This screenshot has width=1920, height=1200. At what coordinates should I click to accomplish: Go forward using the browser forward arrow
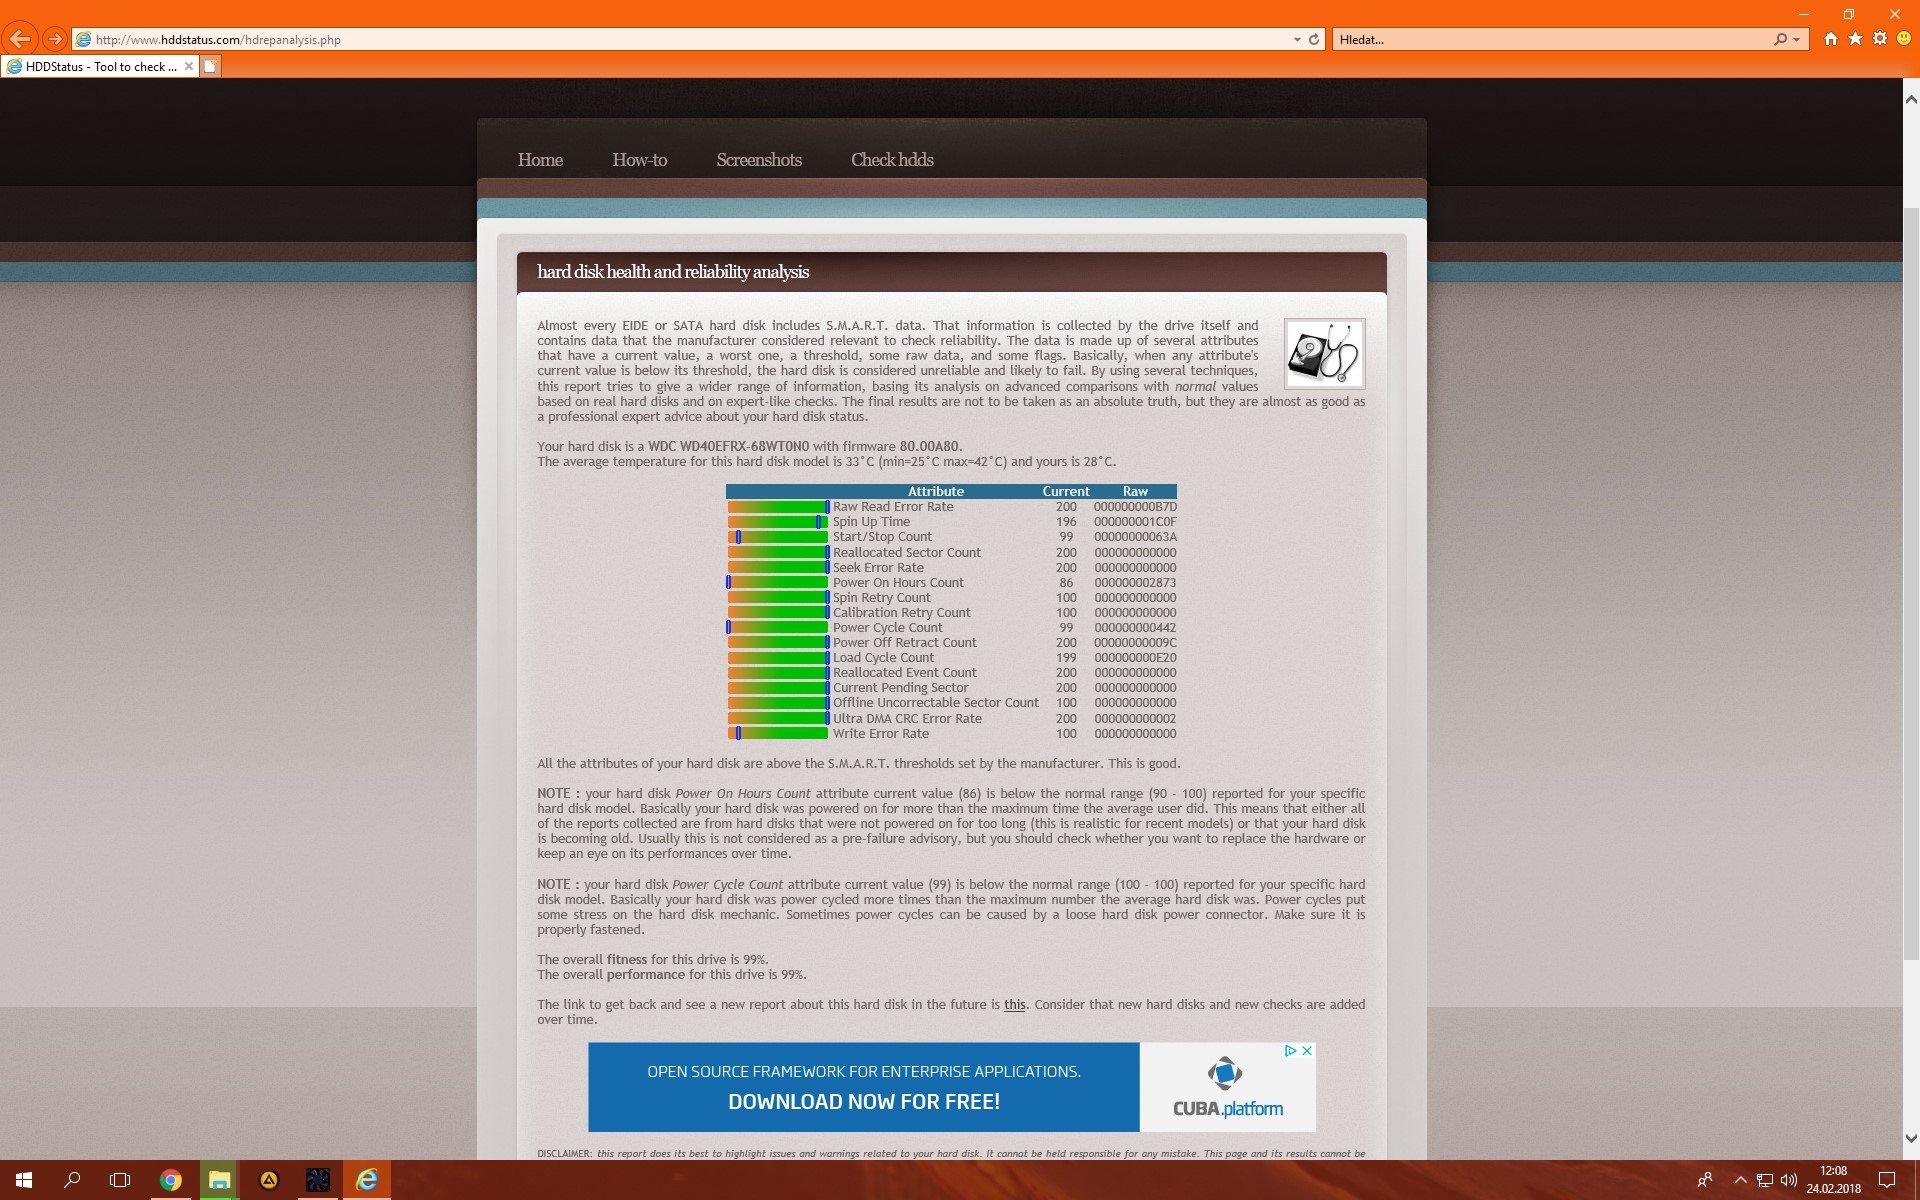pyautogui.click(x=55, y=39)
